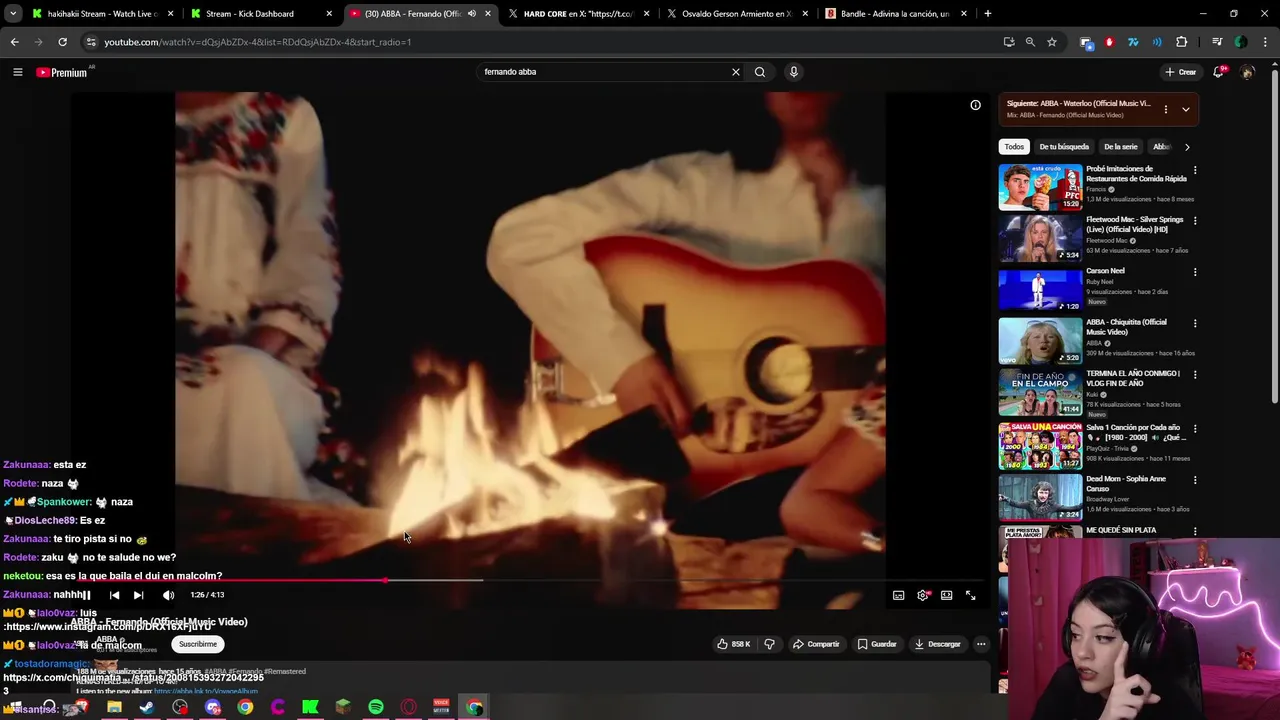Switch to theater mode
This screenshot has width=1280, height=720.
coord(946,595)
